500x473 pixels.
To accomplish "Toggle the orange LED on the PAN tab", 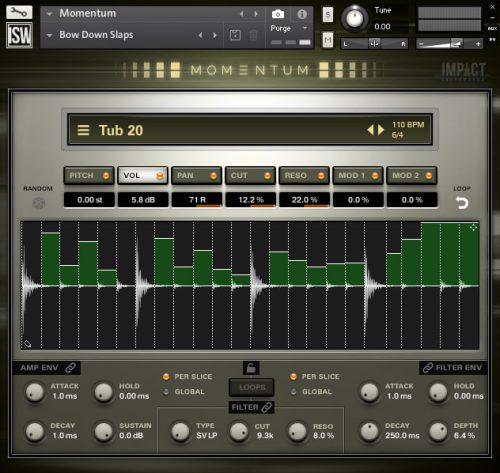I will pyautogui.click(x=214, y=176).
